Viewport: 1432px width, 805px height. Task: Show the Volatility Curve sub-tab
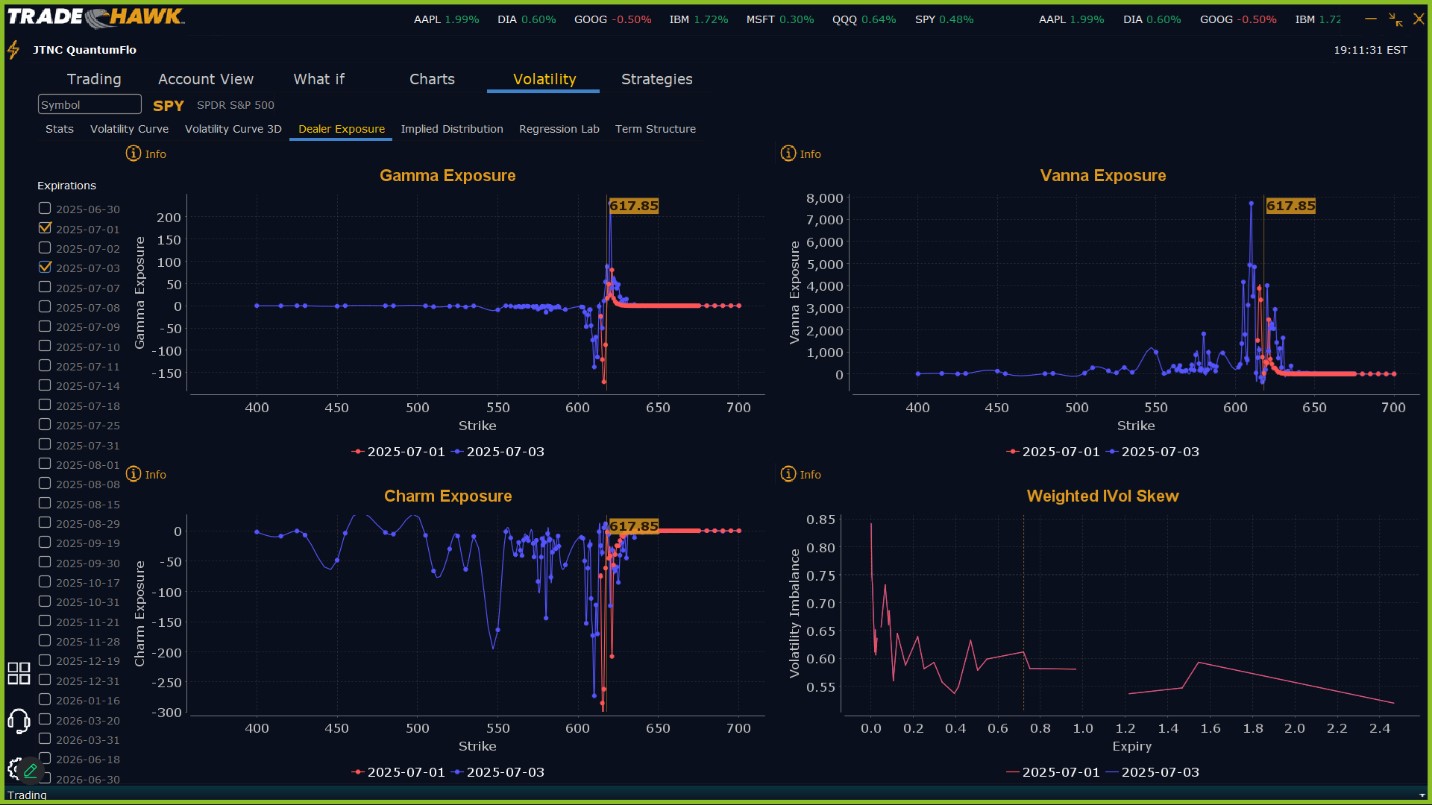[129, 129]
